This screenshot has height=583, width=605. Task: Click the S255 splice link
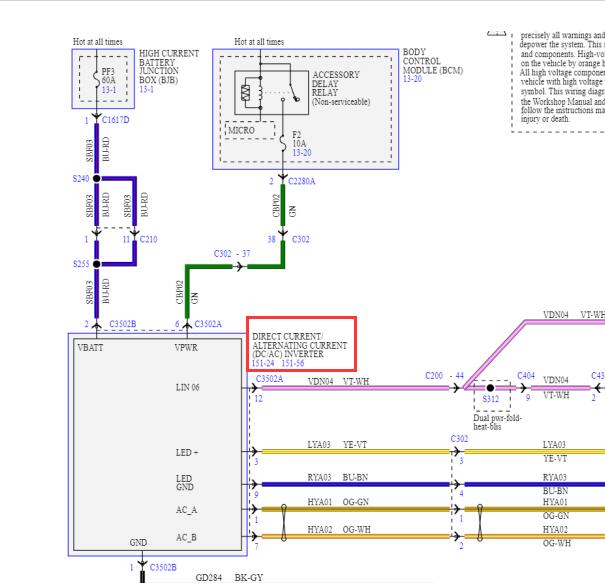pos(81,264)
